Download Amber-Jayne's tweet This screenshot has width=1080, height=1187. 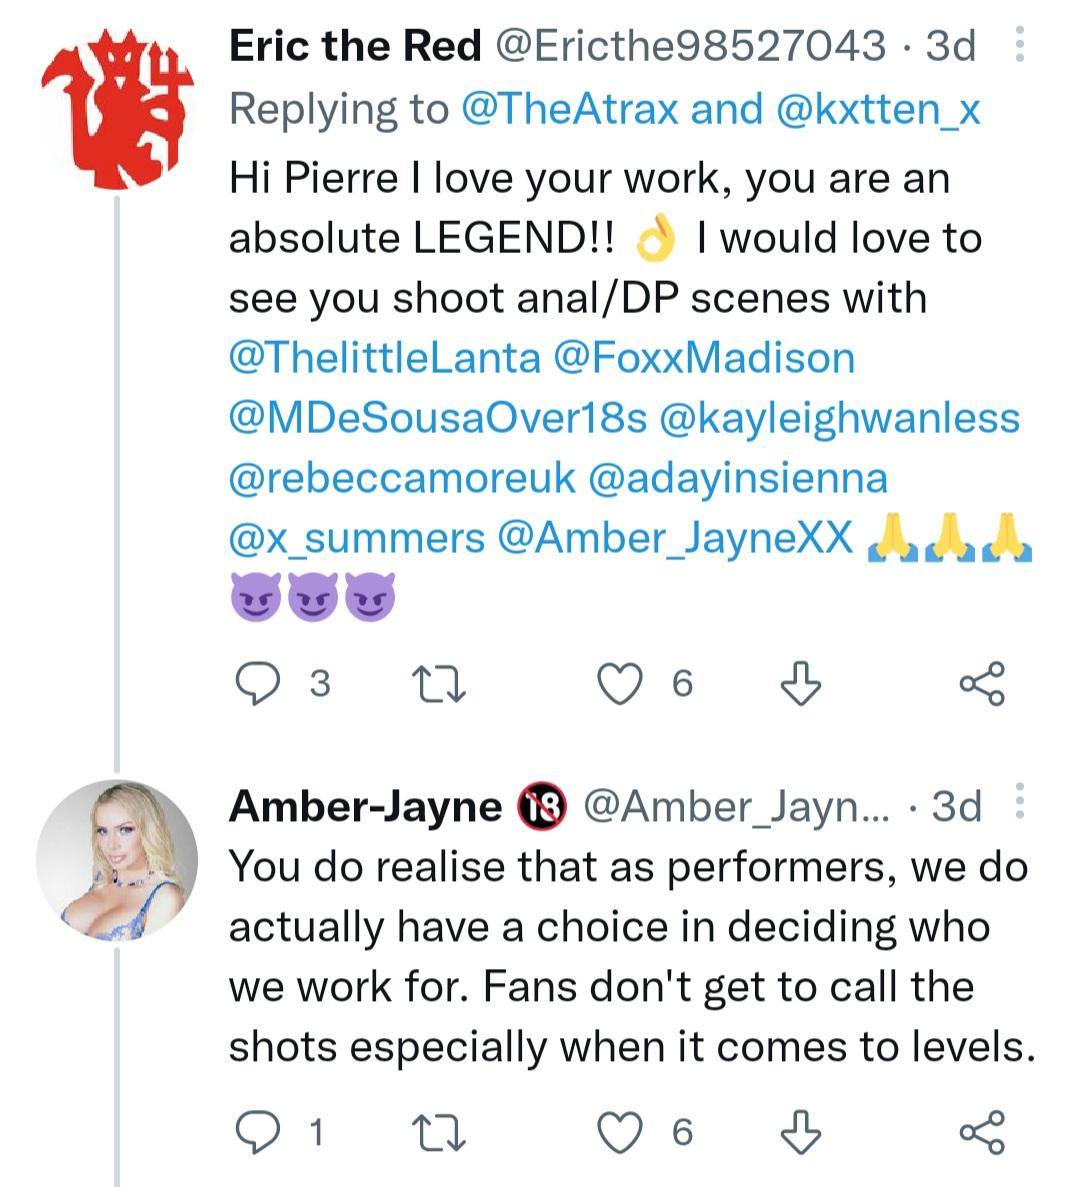(x=800, y=1131)
